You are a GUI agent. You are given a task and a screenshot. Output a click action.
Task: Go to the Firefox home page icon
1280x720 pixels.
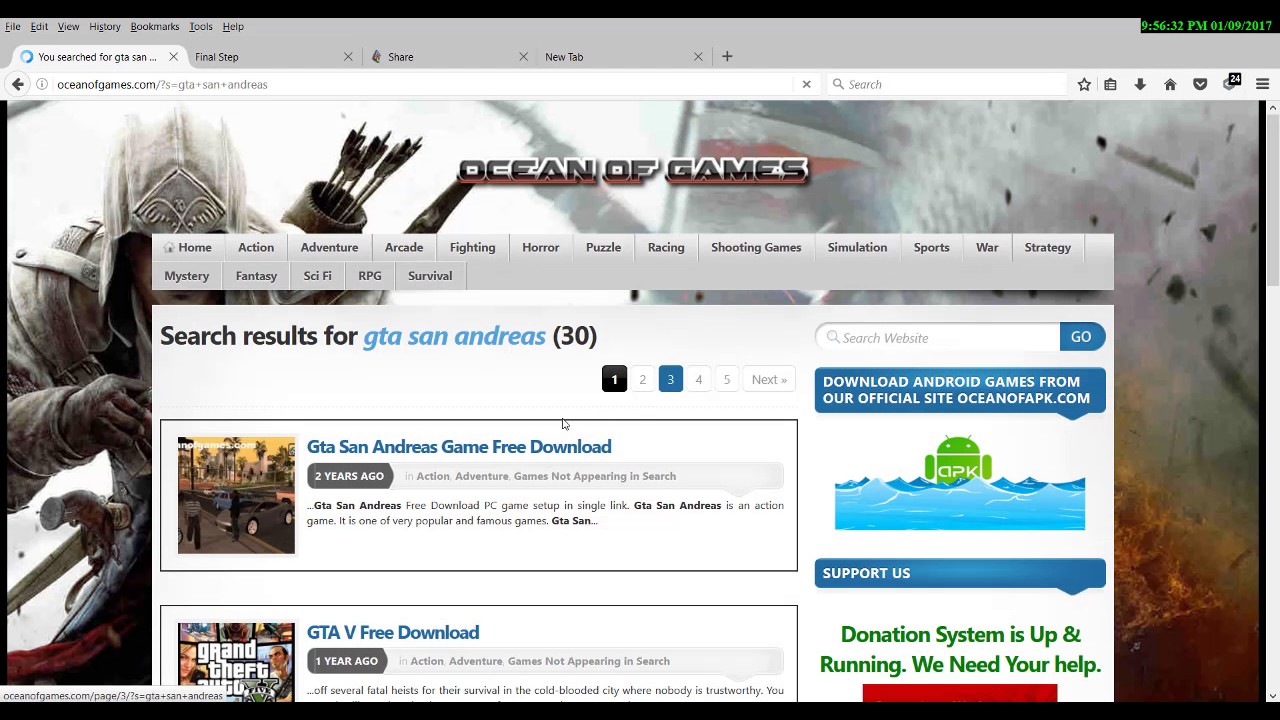coord(1170,85)
